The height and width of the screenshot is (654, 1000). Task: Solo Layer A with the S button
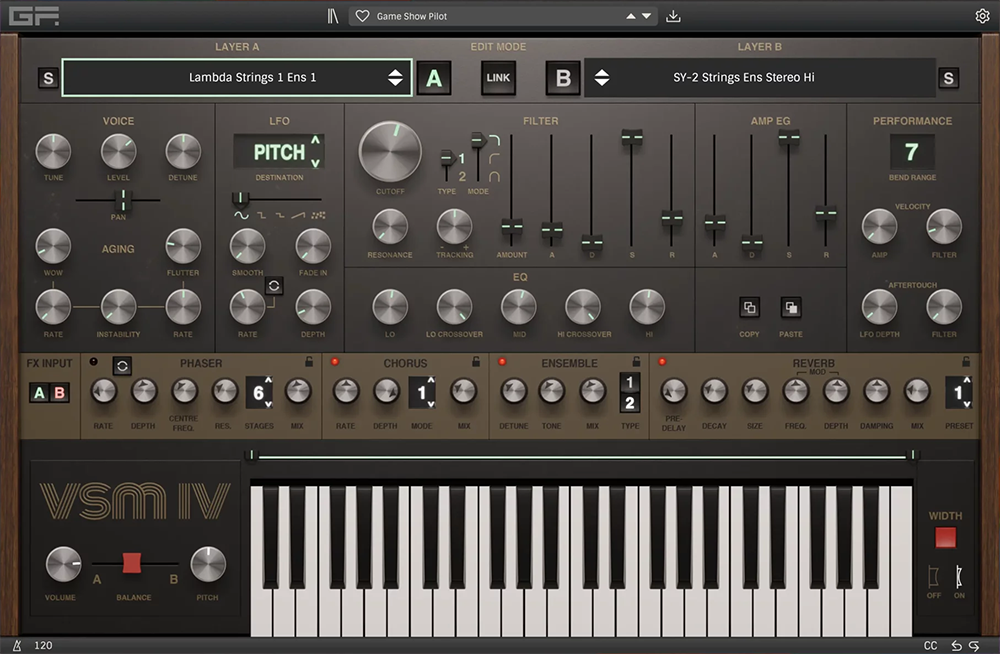tap(48, 78)
